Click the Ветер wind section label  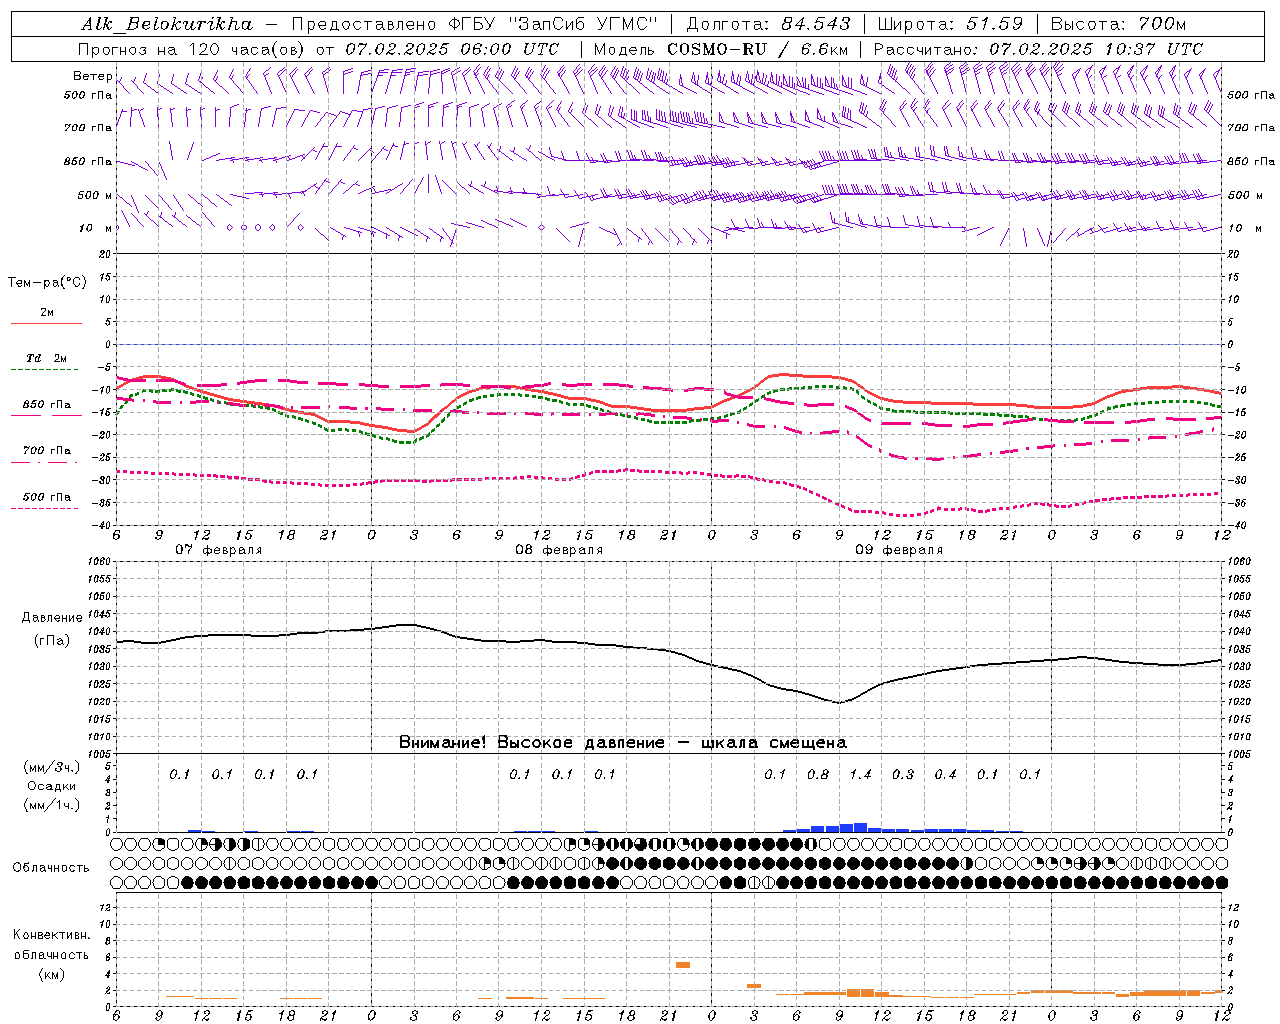(x=93, y=76)
